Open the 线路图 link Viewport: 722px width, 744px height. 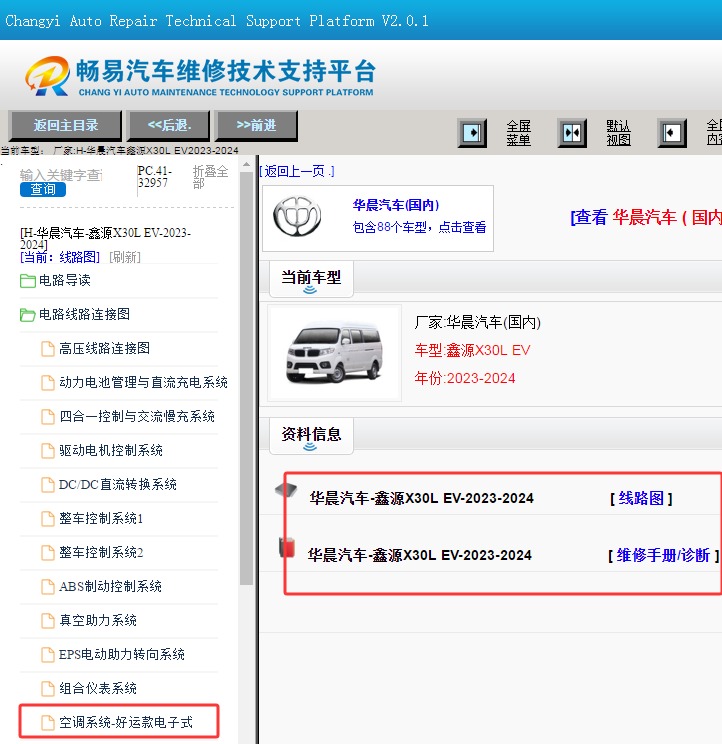point(641,498)
